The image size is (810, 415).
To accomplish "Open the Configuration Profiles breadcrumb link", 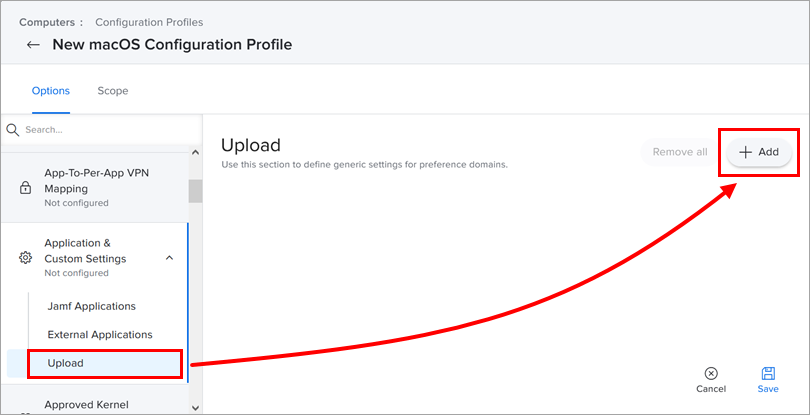I will [150, 21].
